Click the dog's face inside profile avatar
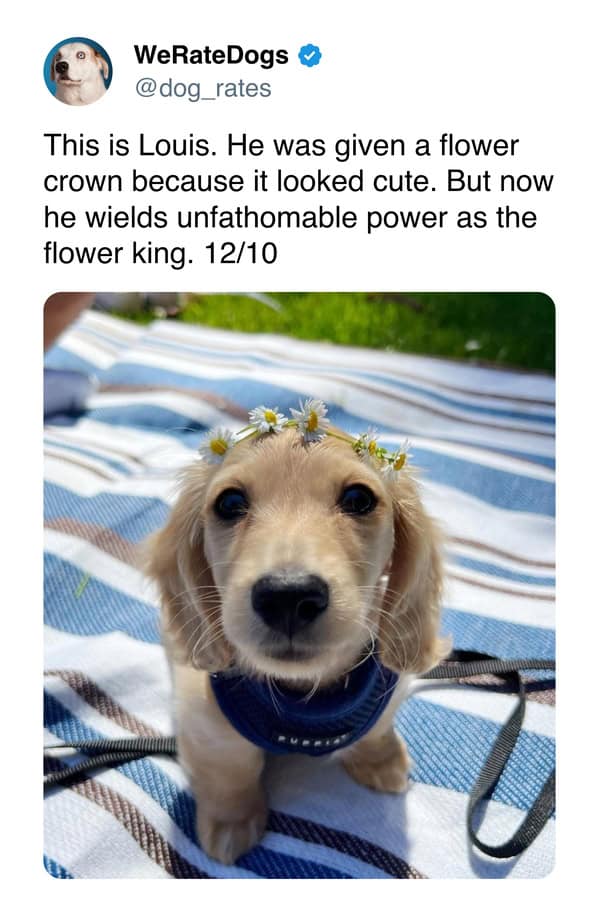599x916 pixels. click(76, 70)
